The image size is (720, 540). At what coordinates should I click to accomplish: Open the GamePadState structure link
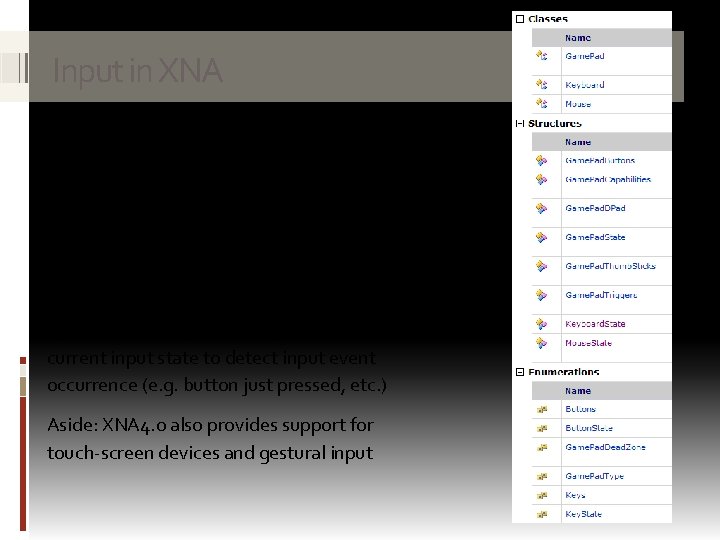[x=595, y=237]
